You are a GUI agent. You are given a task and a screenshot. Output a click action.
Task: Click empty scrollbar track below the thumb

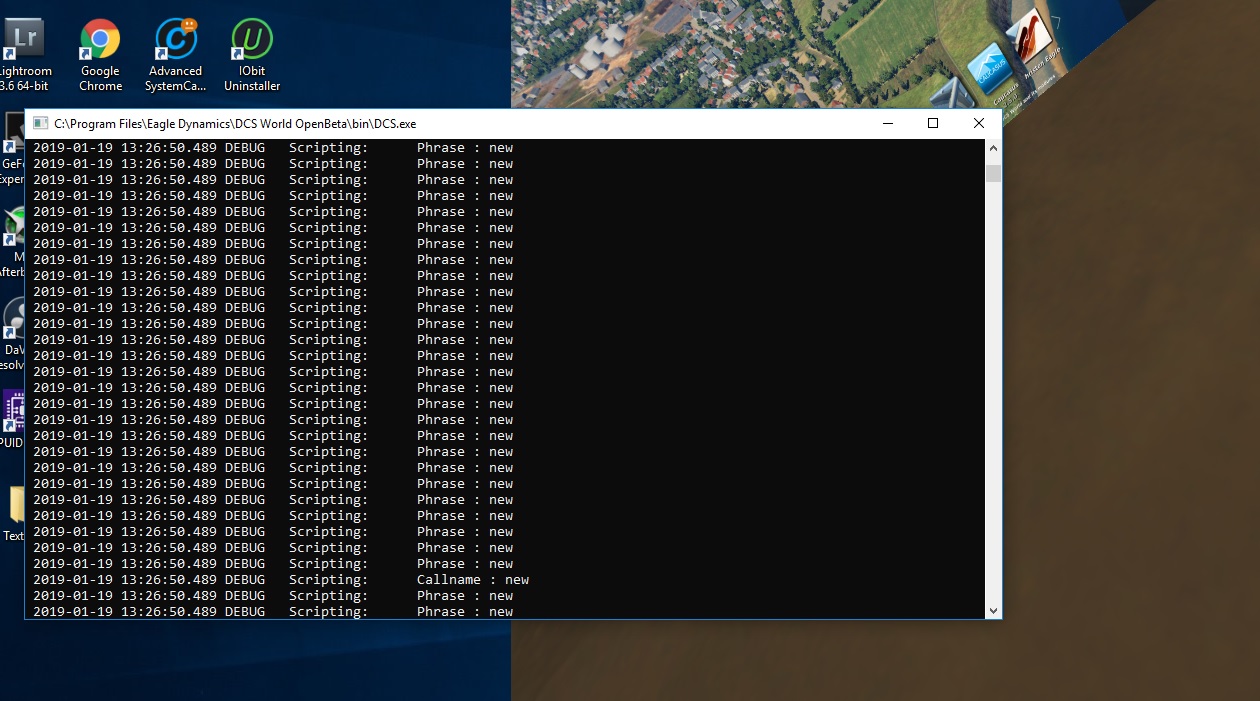993,392
